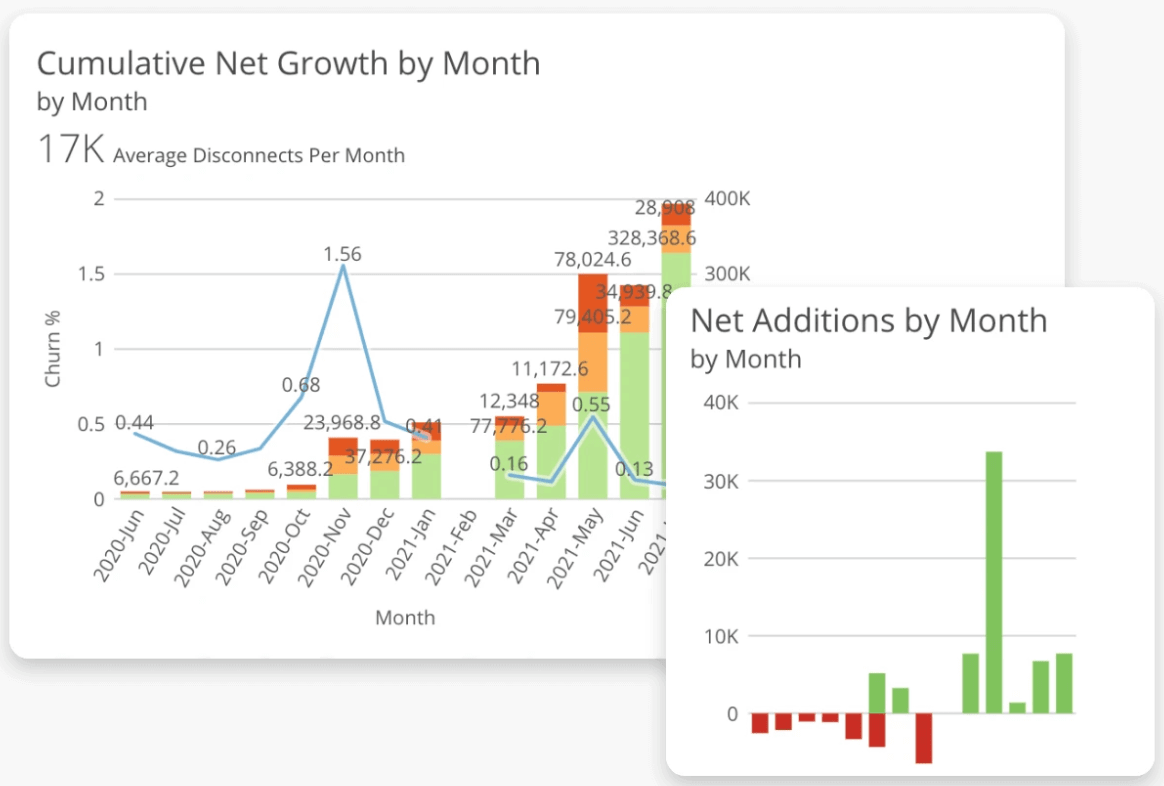Click the Month x-axis title
The width and height of the screenshot is (1164, 786).
(405, 617)
